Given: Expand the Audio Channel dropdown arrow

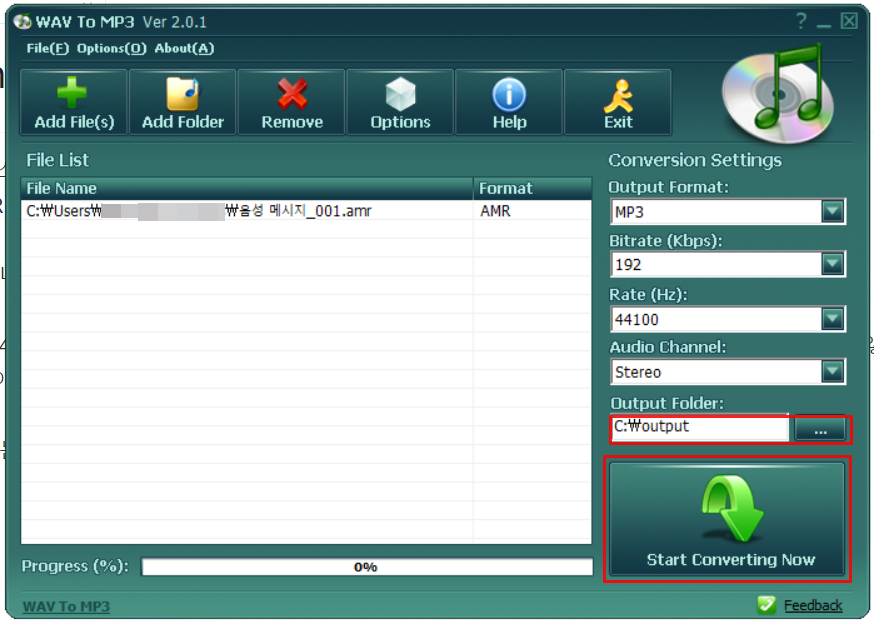Looking at the screenshot, I should tap(832, 371).
